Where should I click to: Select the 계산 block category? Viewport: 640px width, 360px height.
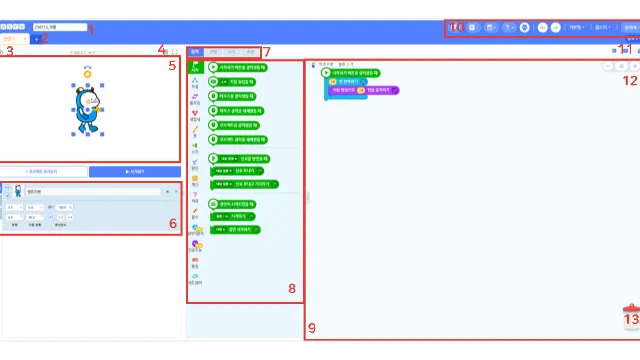[195, 181]
